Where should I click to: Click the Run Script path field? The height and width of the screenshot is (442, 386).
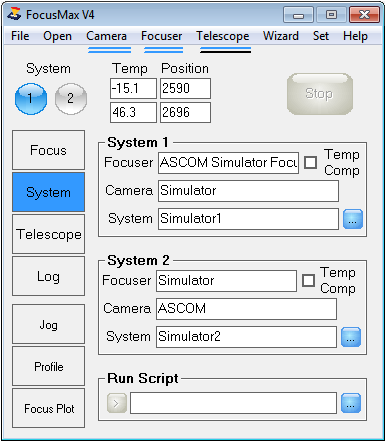(233, 403)
